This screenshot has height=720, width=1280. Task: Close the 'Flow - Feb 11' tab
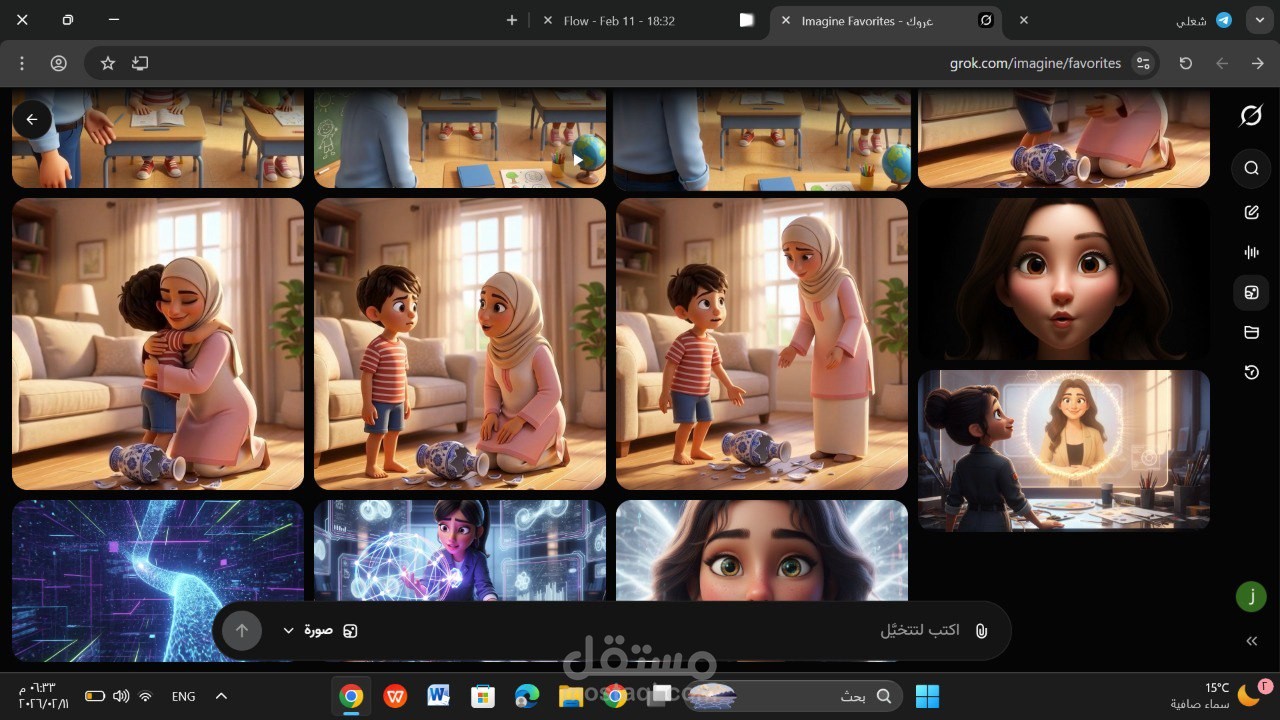pos(547,21)
